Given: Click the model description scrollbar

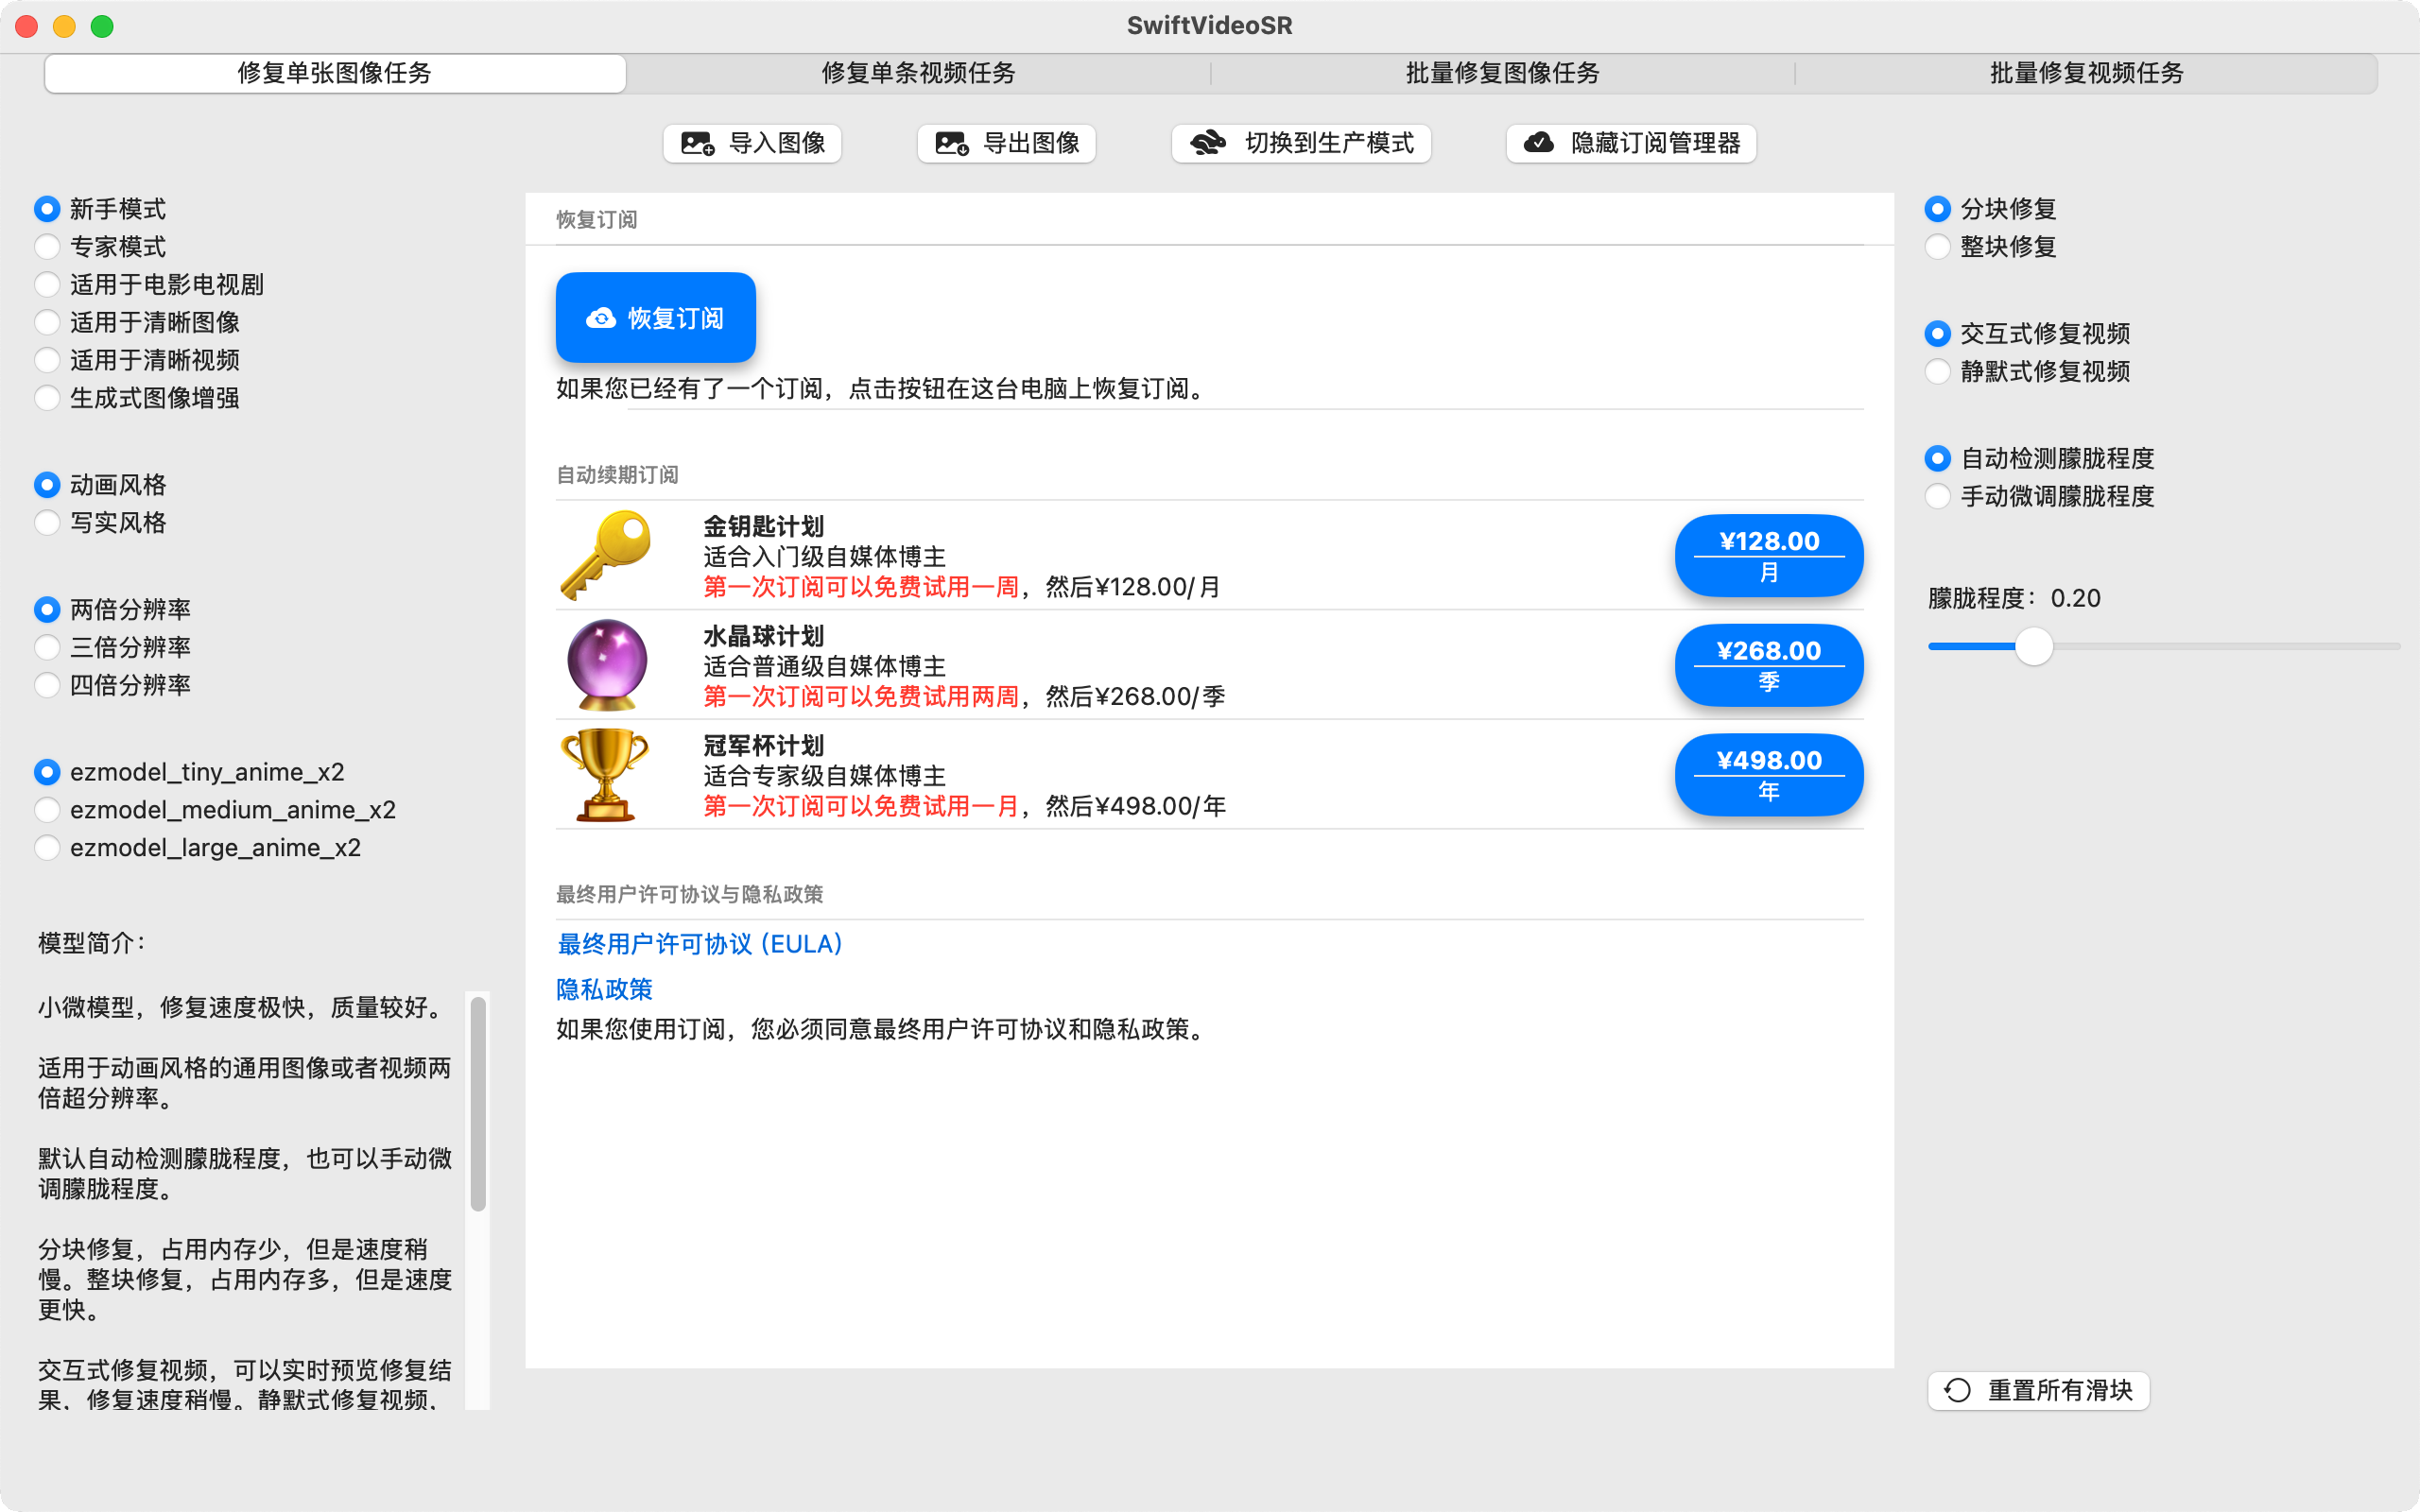Looking at the screenshot, I should pos(478,1104).
